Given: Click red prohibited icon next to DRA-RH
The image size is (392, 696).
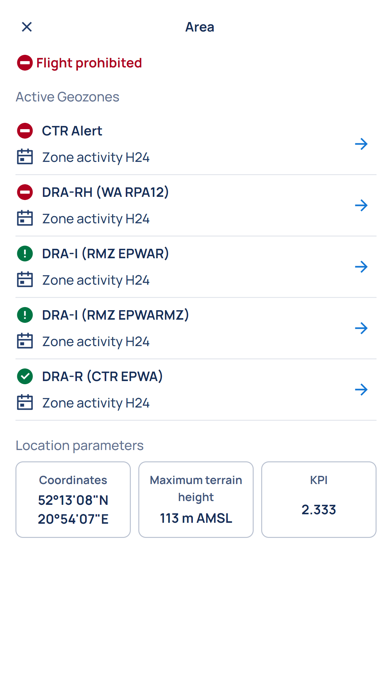Looking at the screenshot, I should [x=25, y=192].
